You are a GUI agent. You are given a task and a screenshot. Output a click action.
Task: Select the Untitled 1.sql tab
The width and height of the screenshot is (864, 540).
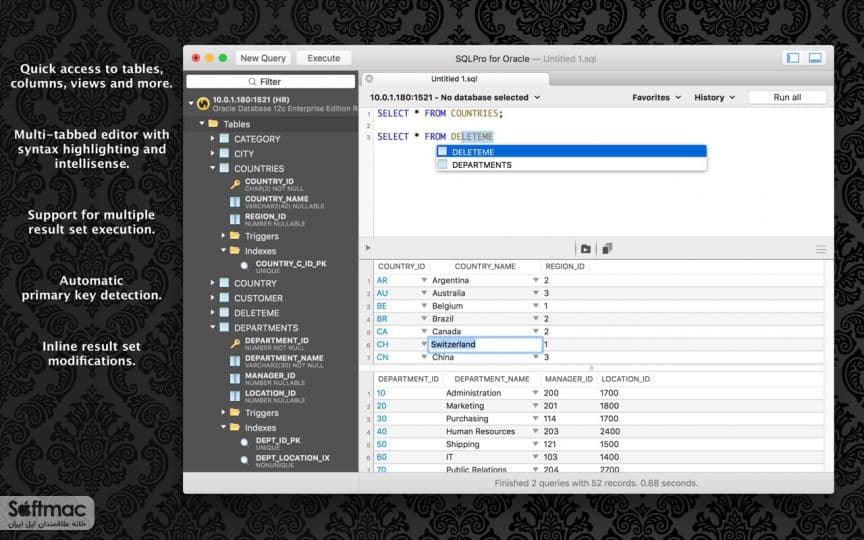(x=455, y=79)
